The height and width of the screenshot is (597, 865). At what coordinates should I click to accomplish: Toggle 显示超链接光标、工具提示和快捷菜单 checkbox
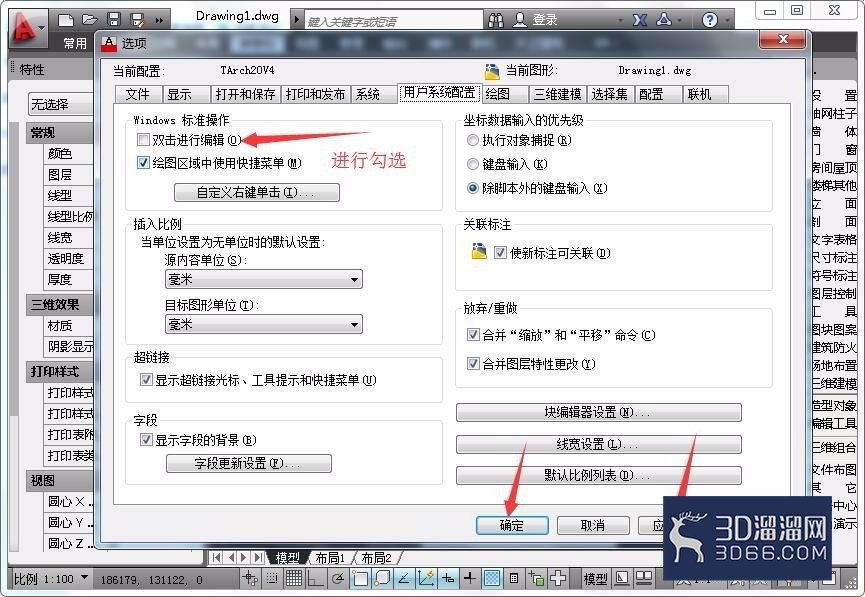[146, 380]
